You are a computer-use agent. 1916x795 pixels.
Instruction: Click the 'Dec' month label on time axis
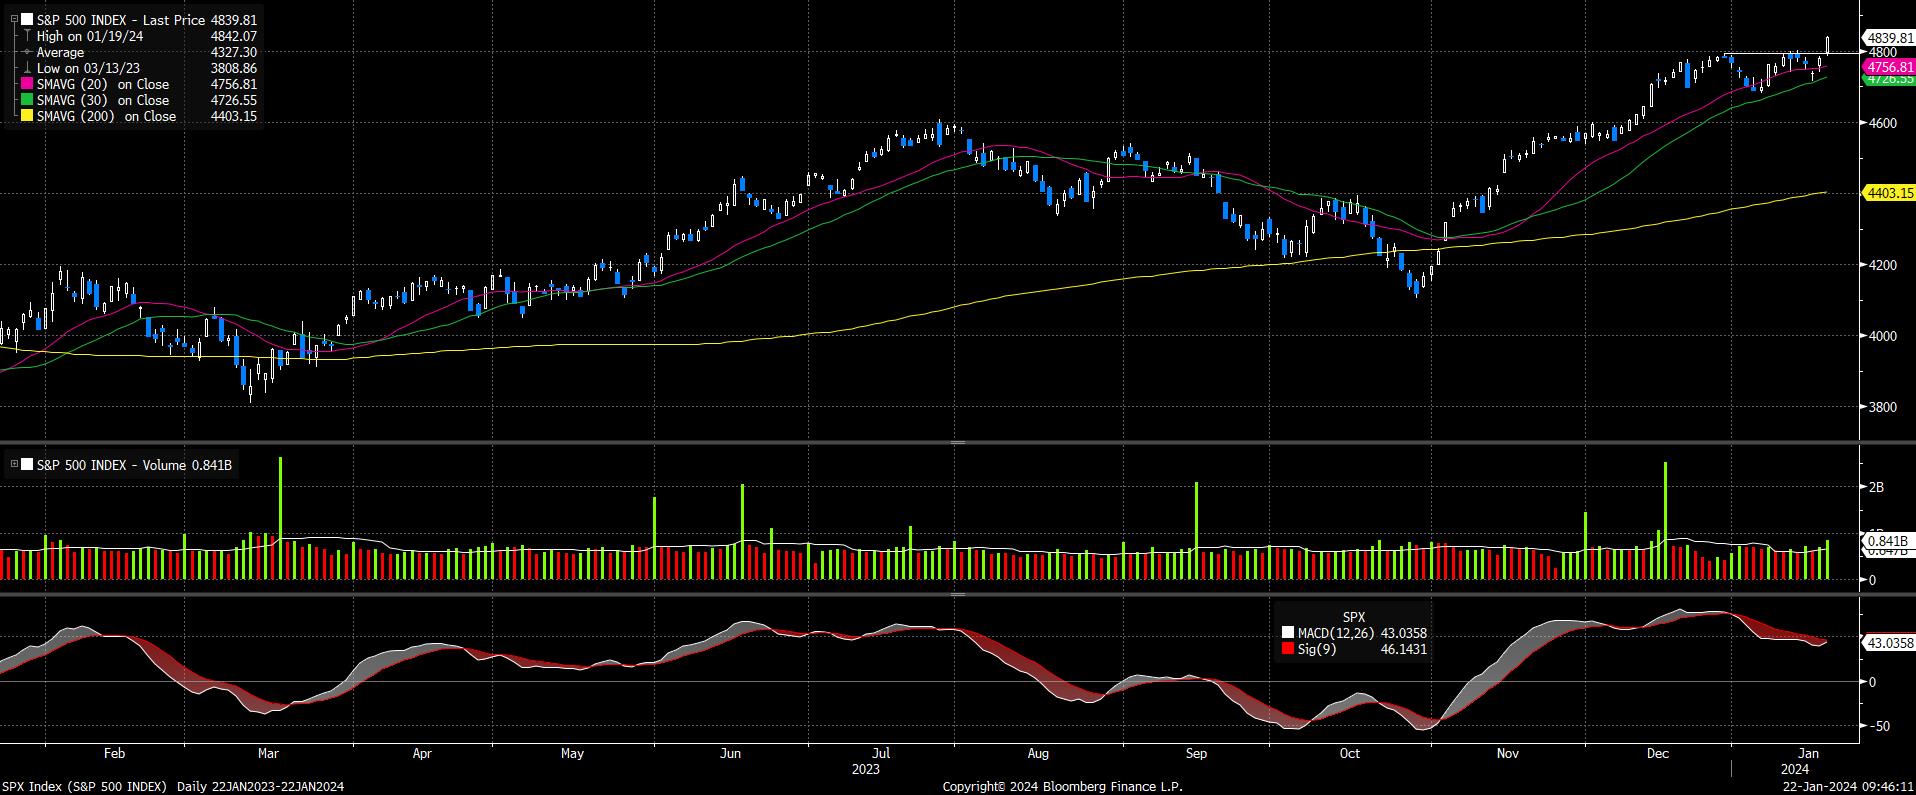[1658, 753]
